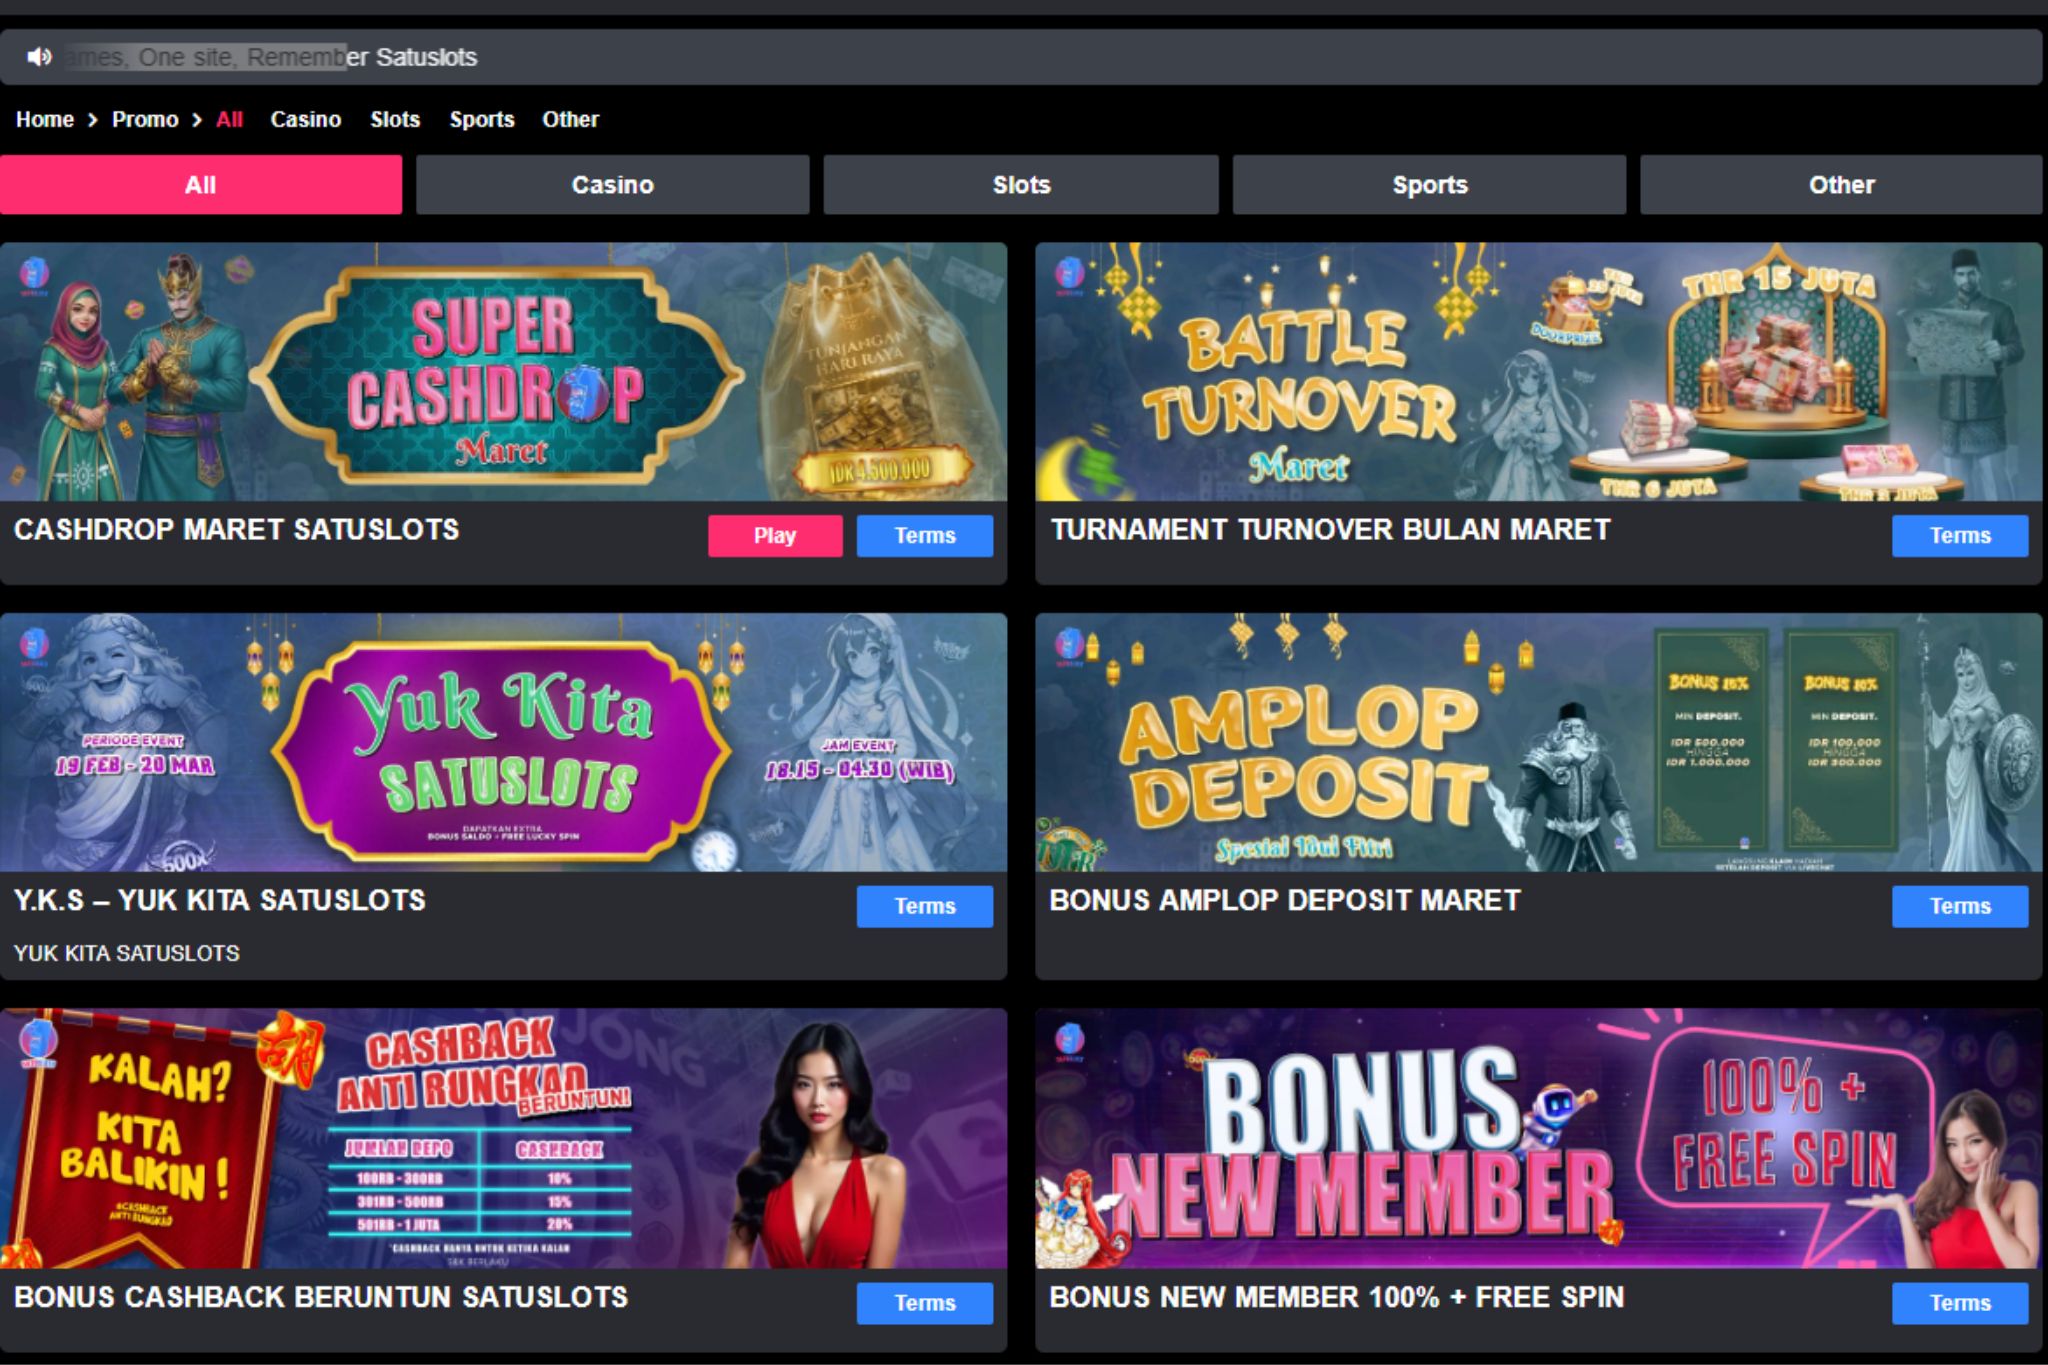
Task: Switch to the Other filter tab
Action: pyautogui.click(x=1841, y=185)
